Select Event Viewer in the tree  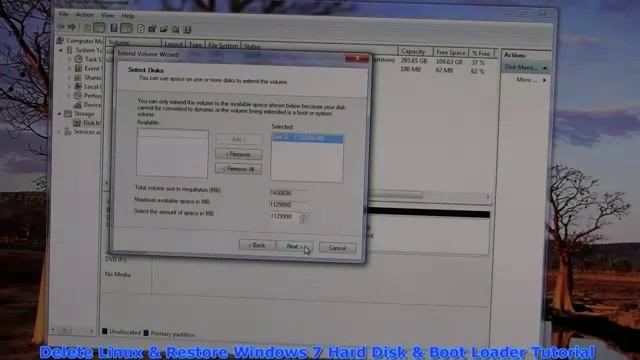click(x=89, y=69)
